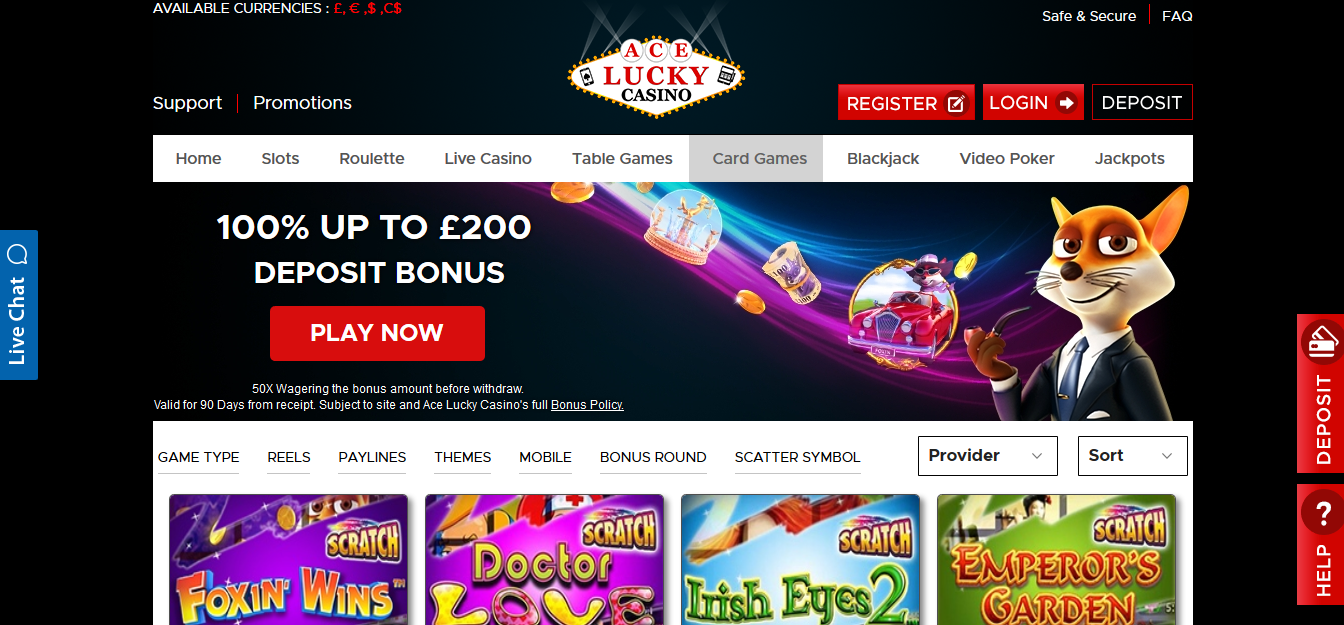Click the arrow icon on Login button
Screen dimensions: 1344x625
coord(1066,102)
